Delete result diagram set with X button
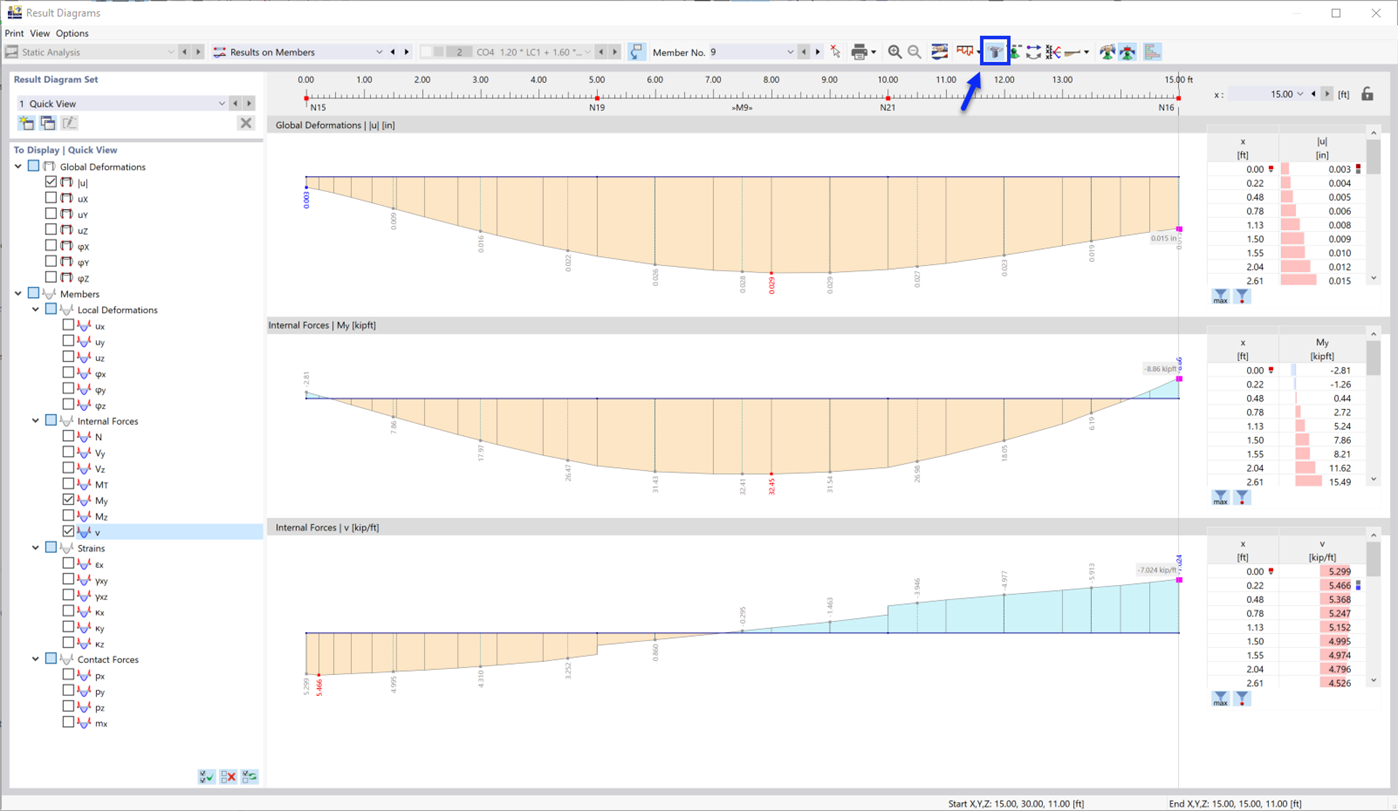The height and width of the screenshot is (811, 1398). click(x=246, y=123)
